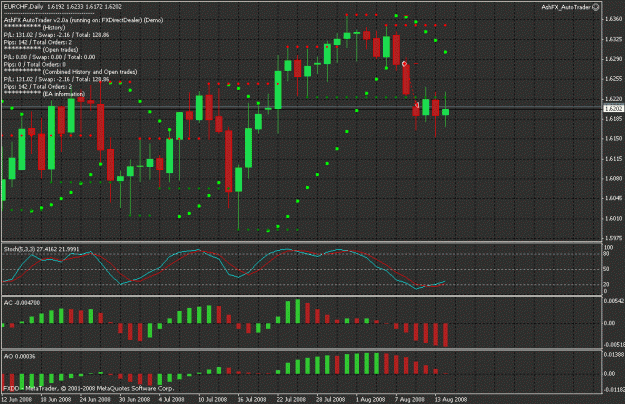Viewport: 625px width, 404px height.
Task: Click the AC -0.004708 indicator label
Action: tap(22, 303)
